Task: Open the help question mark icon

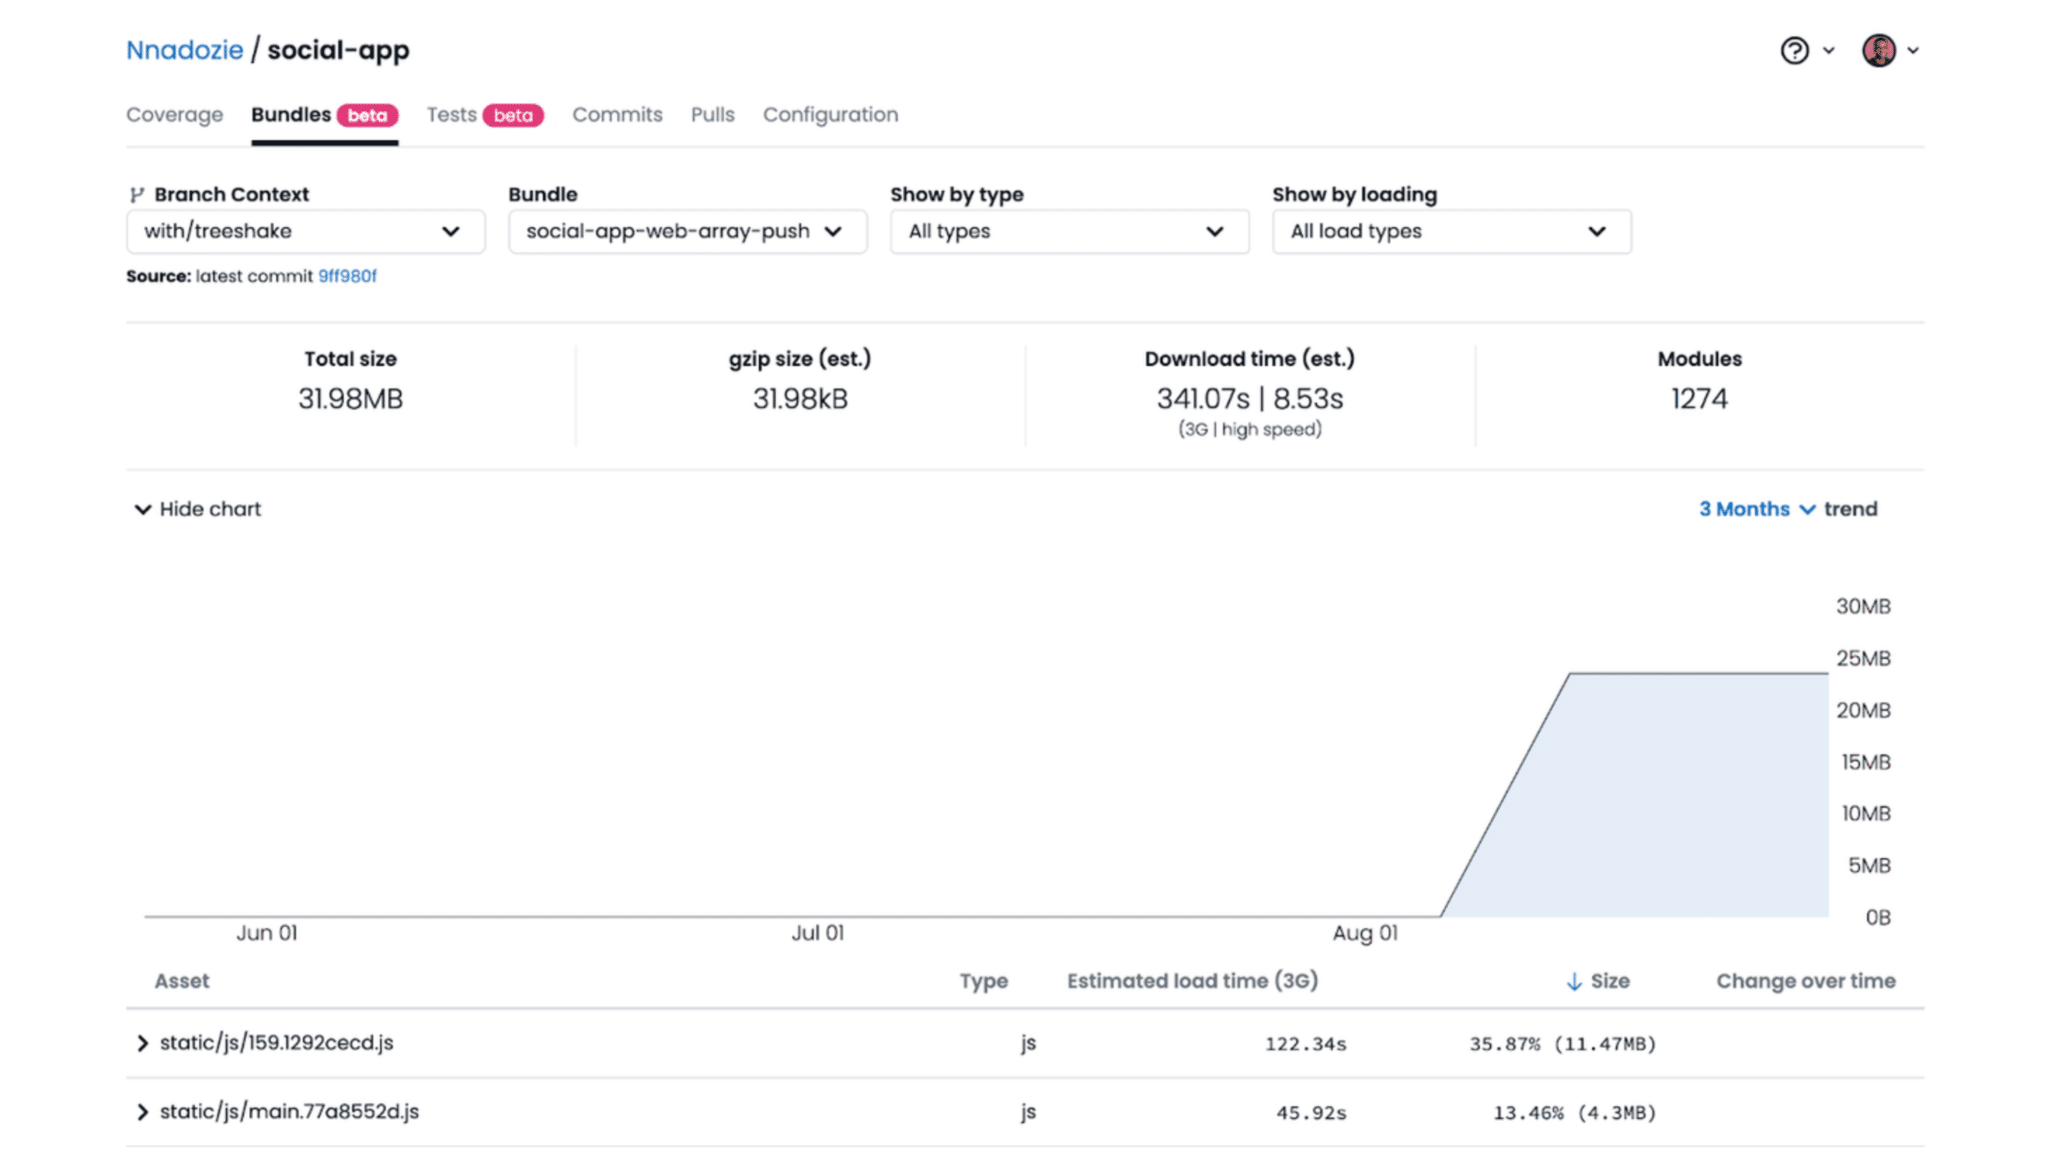Action: 1794,50
